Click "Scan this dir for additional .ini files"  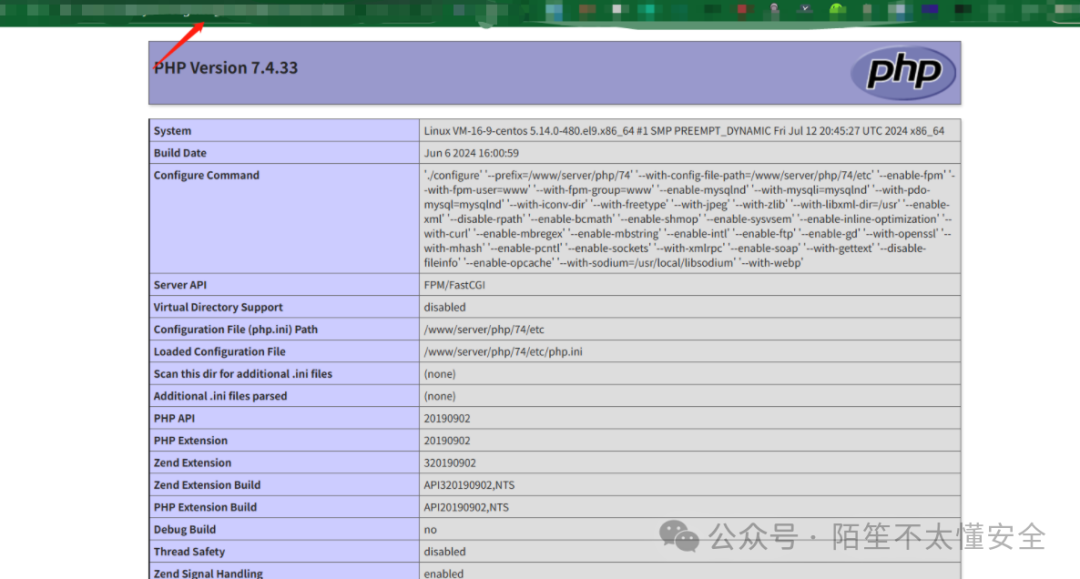[242, 374]
